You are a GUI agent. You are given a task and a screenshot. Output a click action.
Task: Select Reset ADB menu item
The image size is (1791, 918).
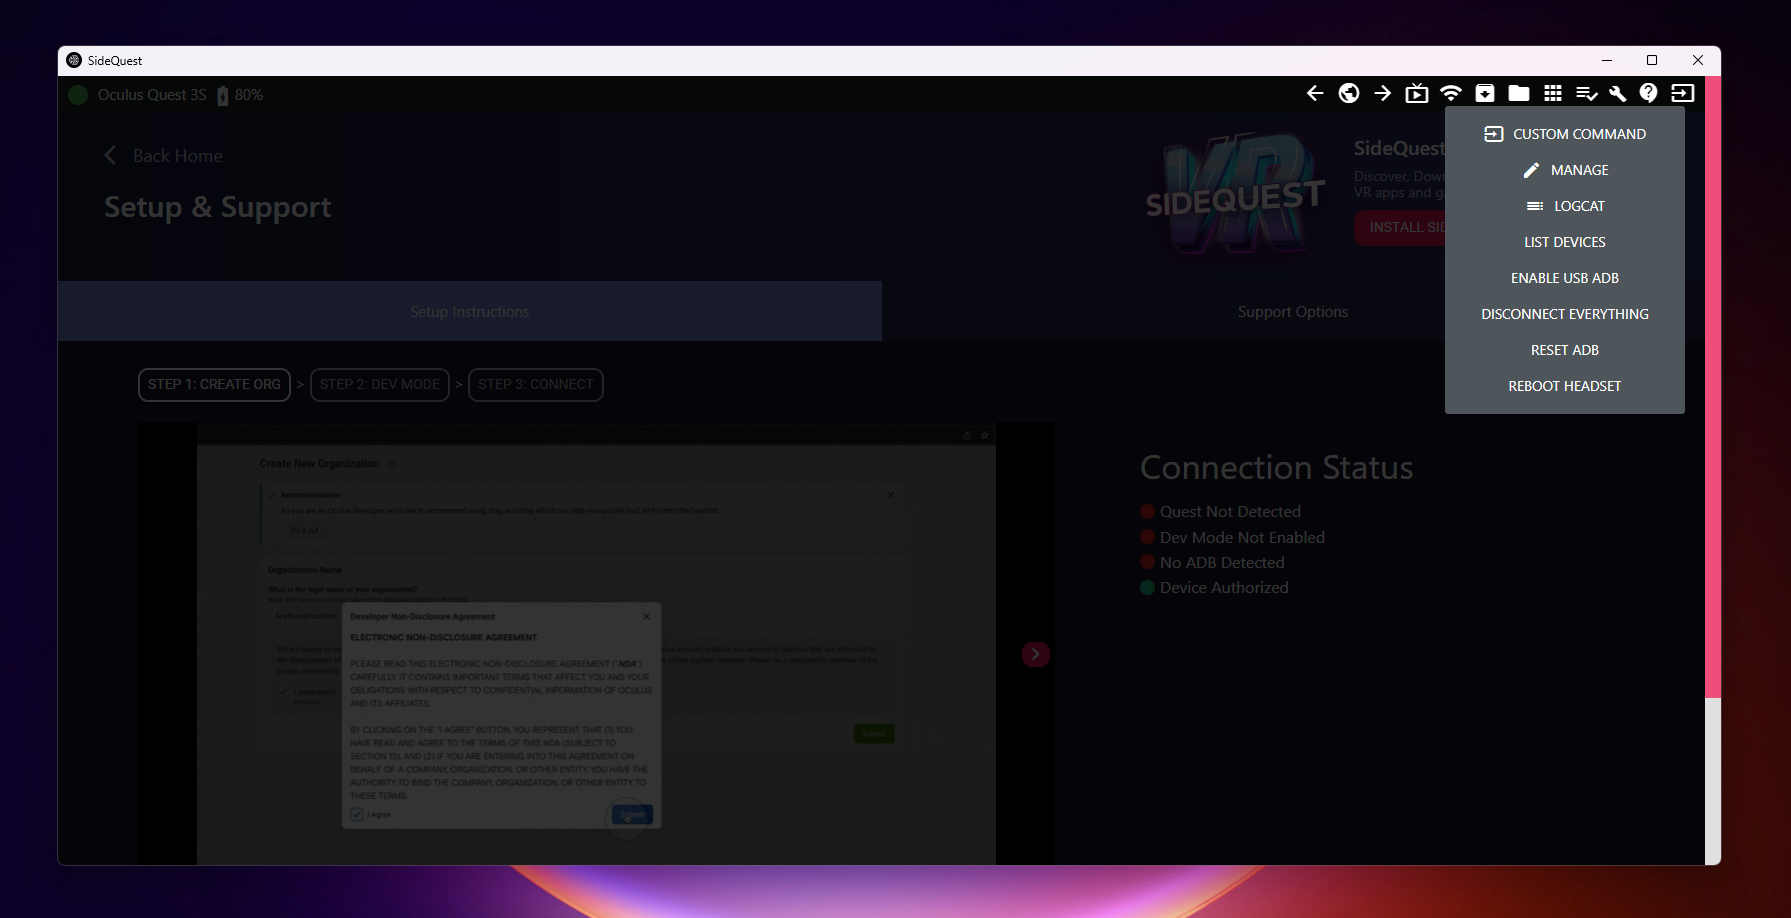click(x=1565, y=350)
